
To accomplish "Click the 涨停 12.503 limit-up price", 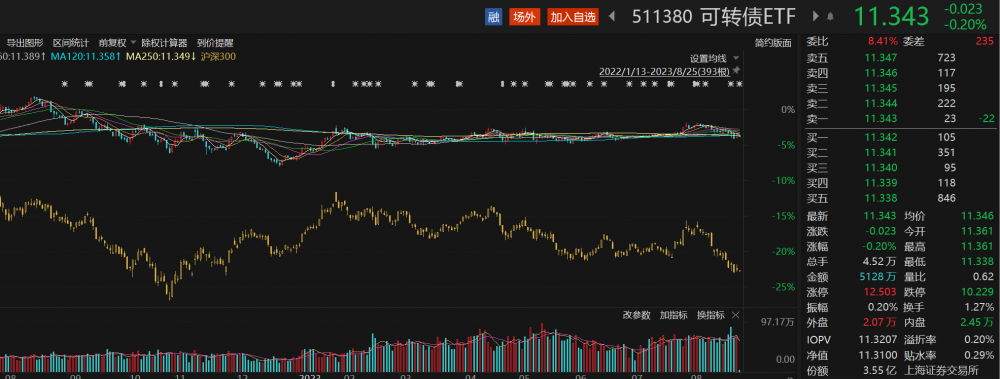I will pyautogui.click(x=881, y=291).
